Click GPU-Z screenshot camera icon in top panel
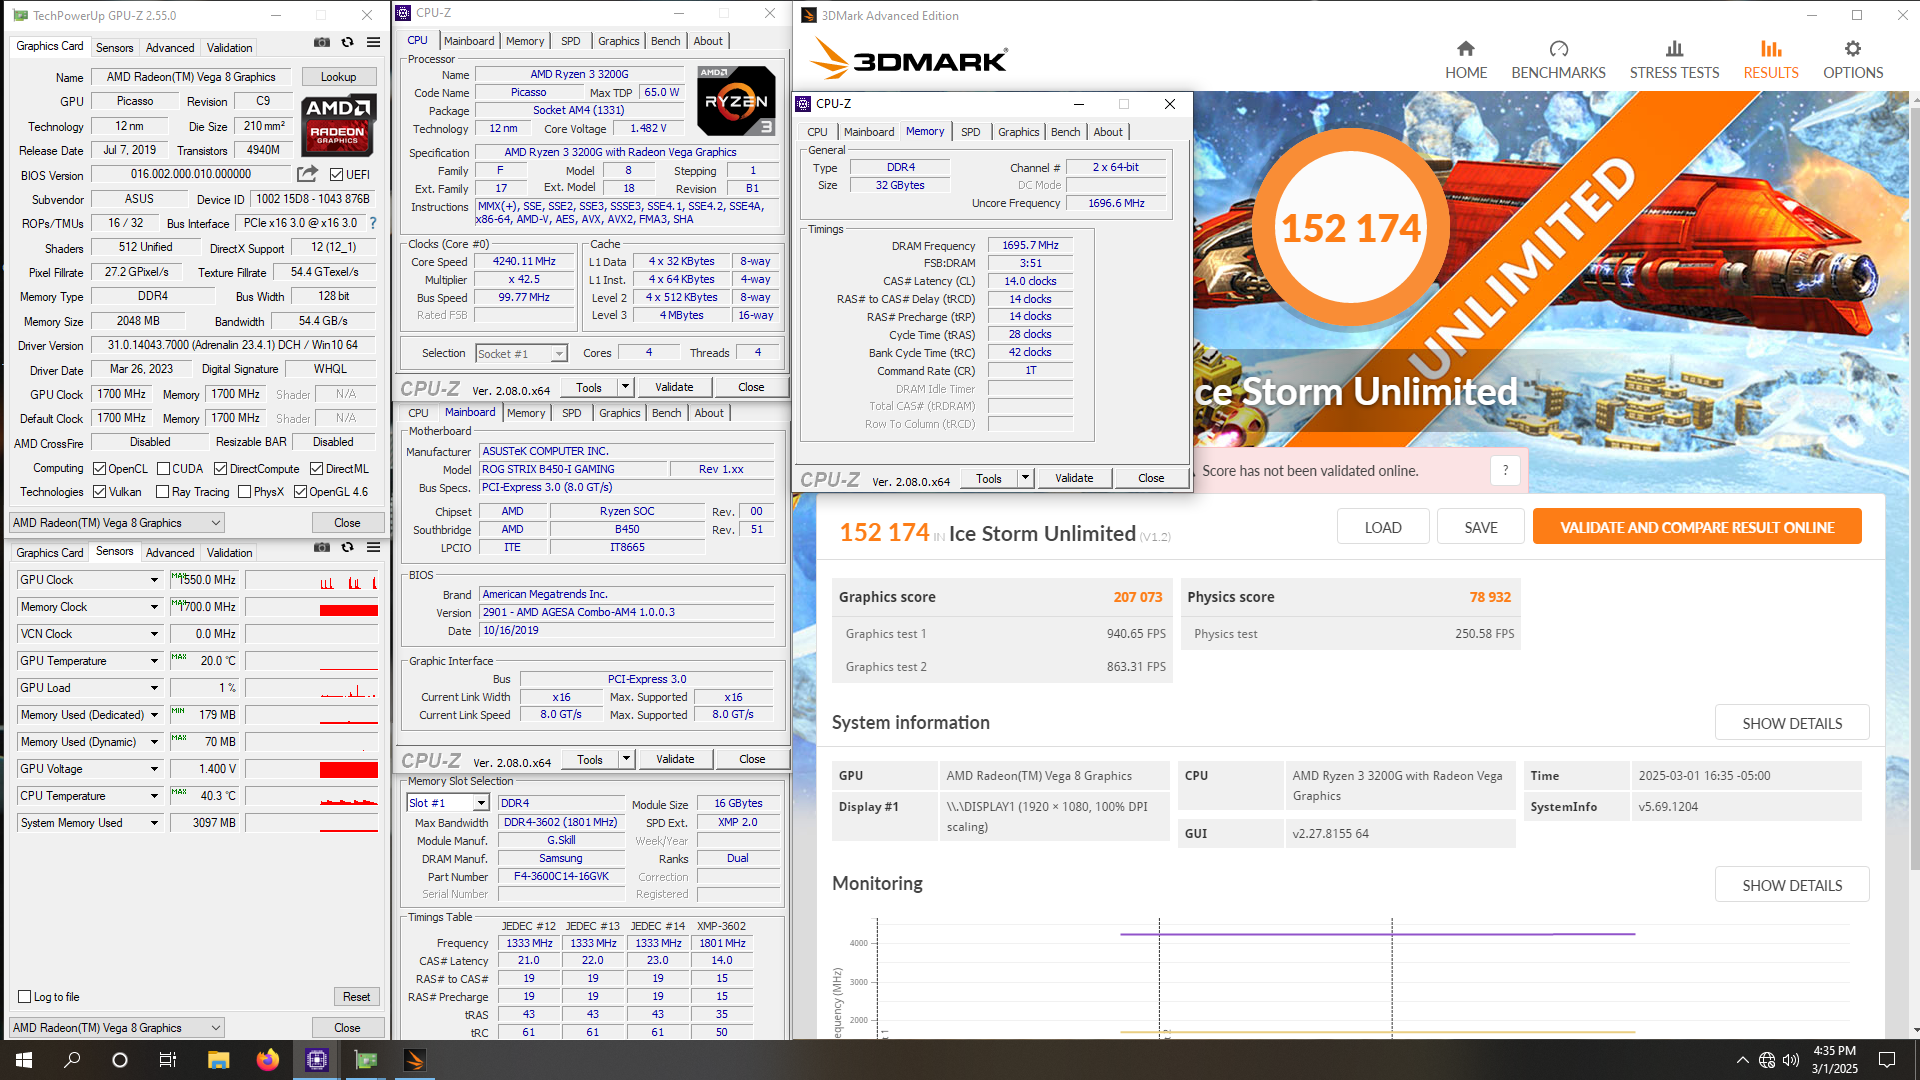The image size is (1920, 1080). [x=321, y=42]
